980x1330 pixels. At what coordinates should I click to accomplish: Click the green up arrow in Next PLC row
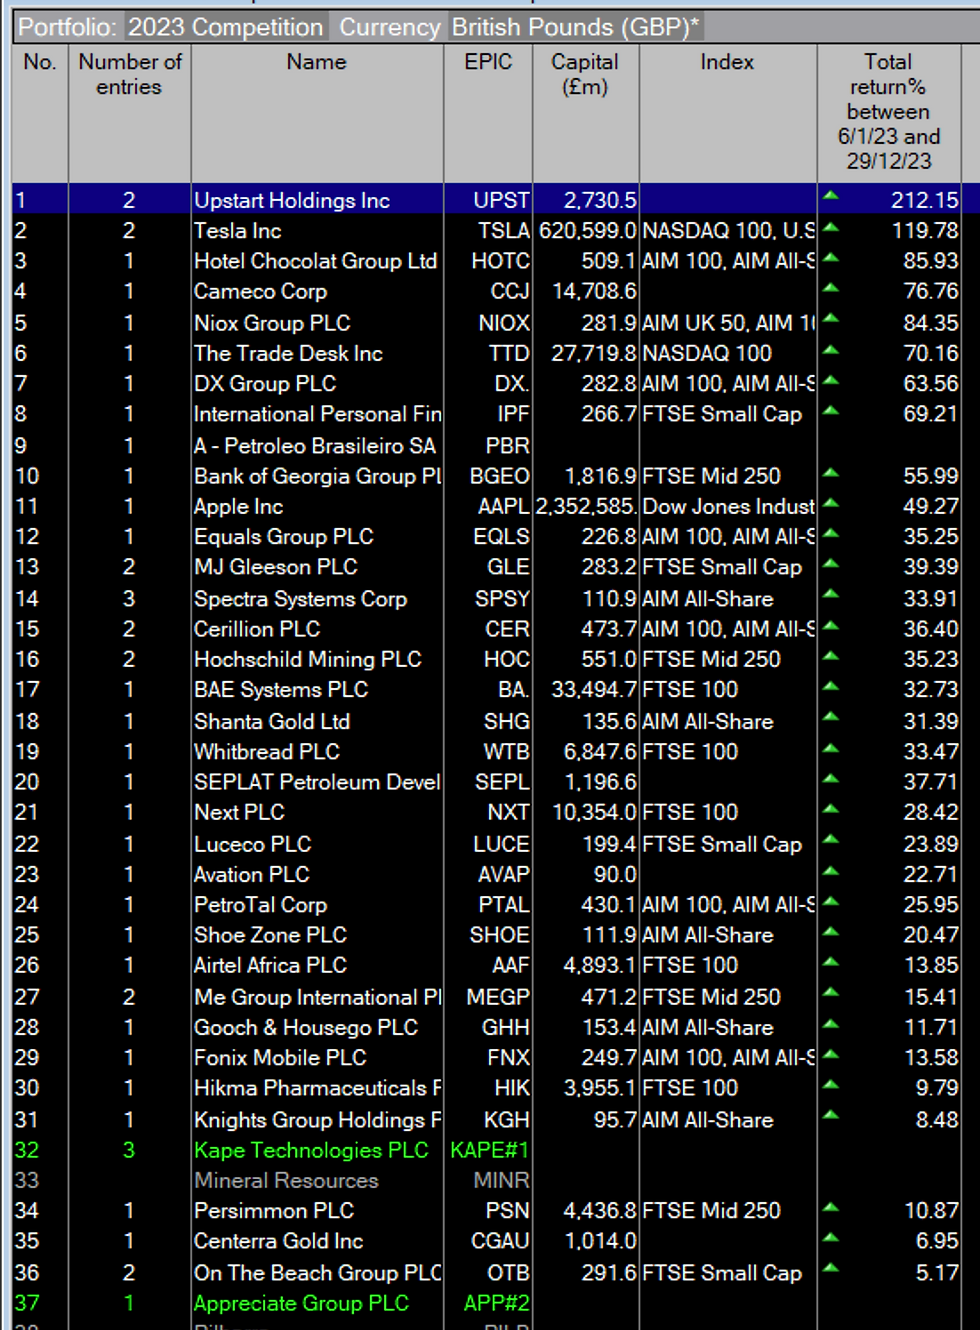pos(830,808)
